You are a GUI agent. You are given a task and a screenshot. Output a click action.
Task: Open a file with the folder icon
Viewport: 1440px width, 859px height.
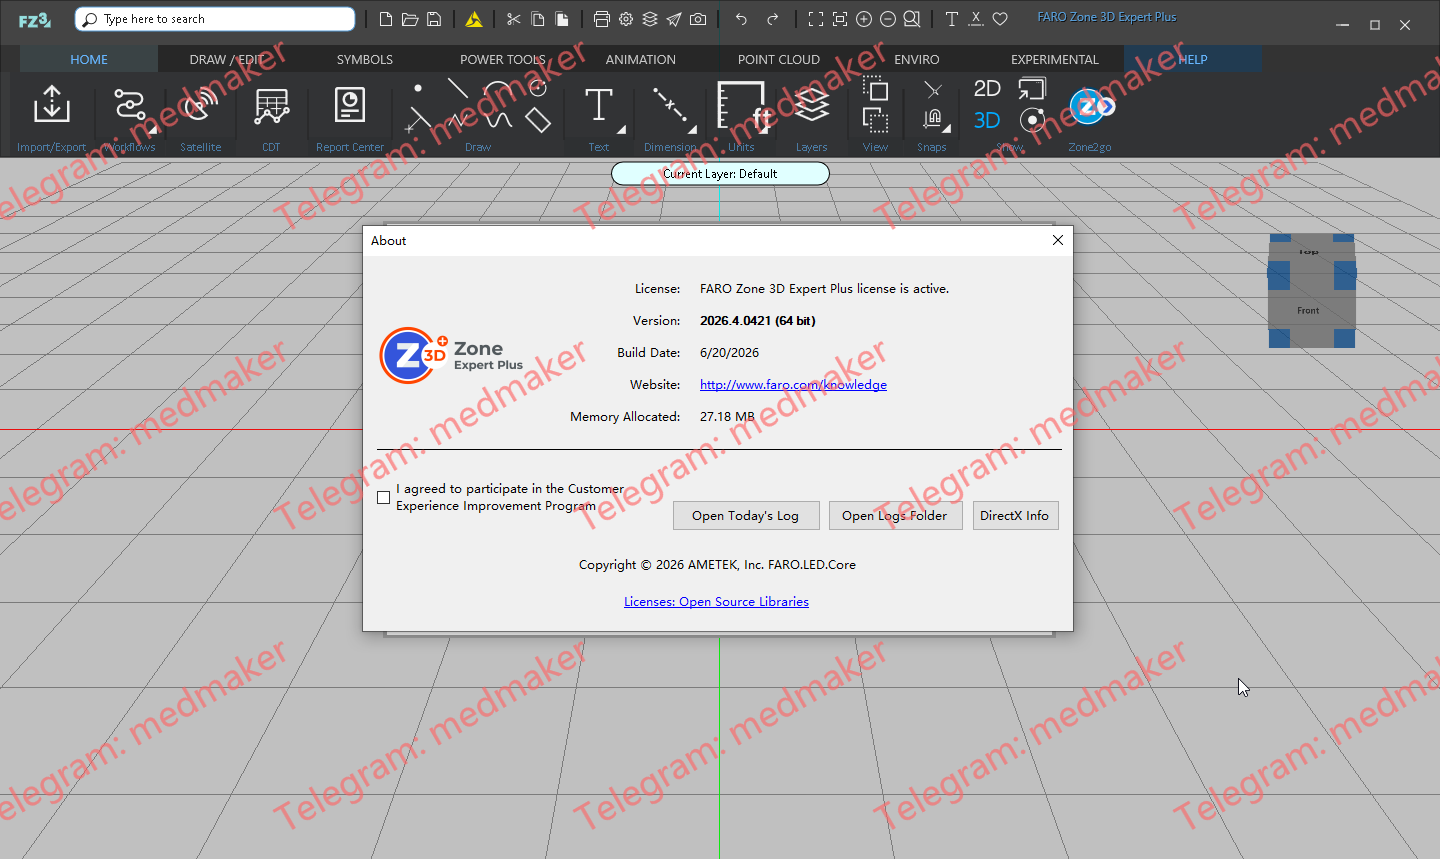[x=410, y=19]
